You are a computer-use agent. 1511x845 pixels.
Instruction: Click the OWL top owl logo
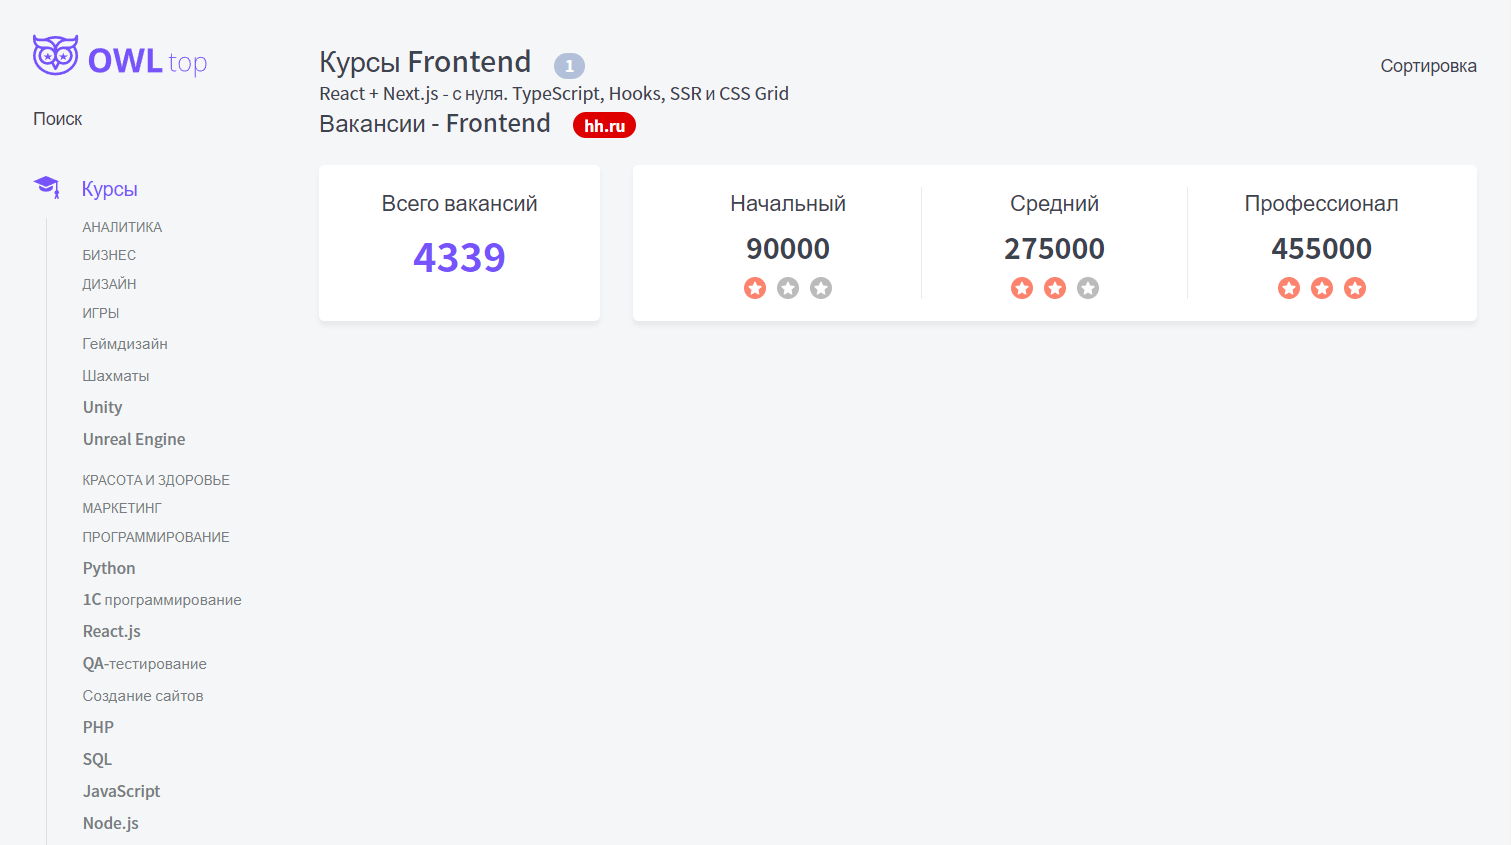click(x=120, y=56)
